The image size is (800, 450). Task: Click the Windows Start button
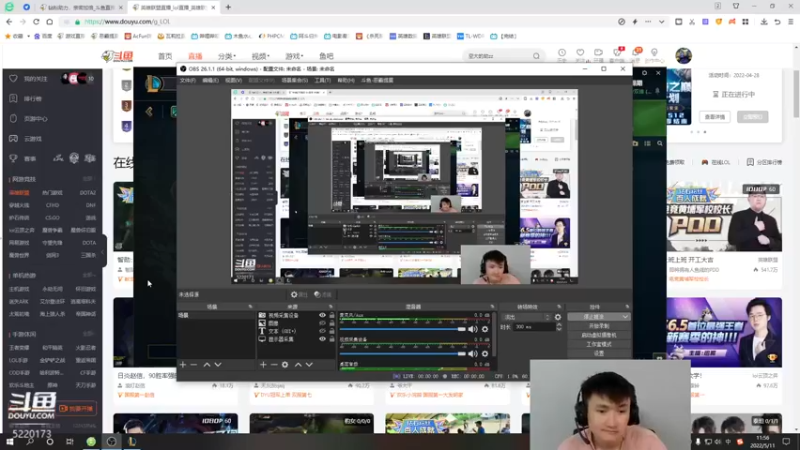[10, 441]
